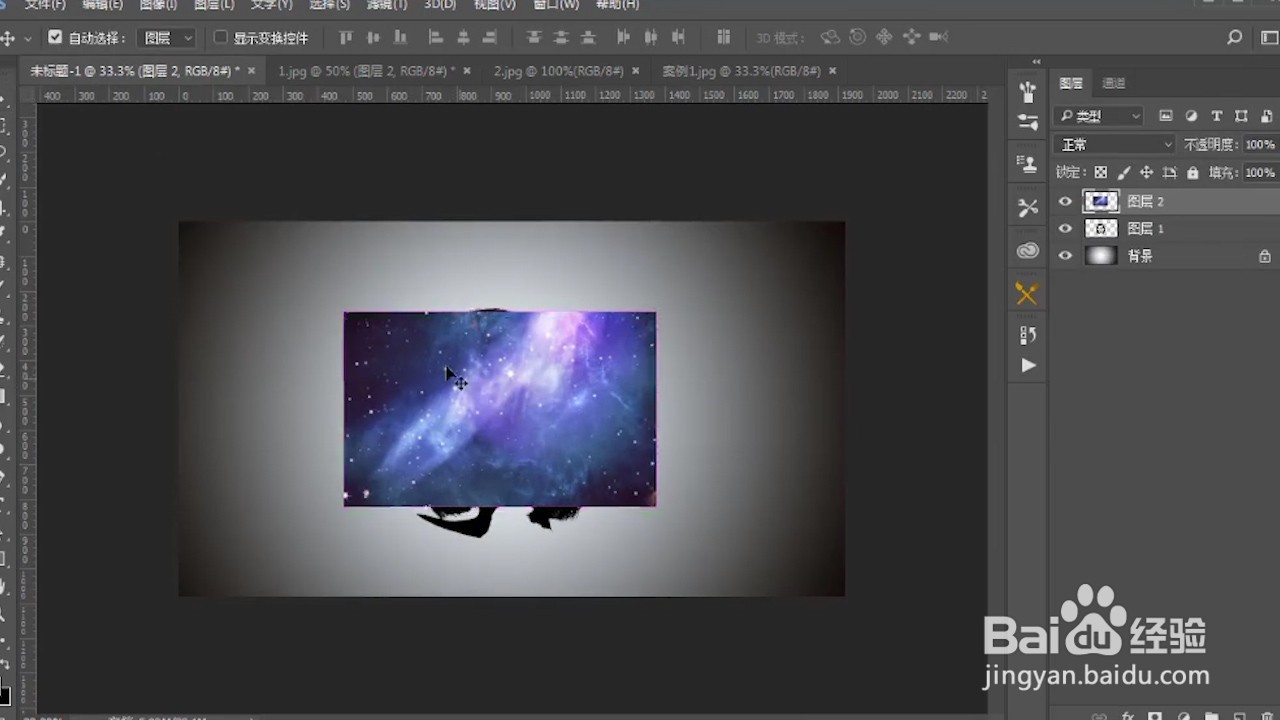This screenshot has width=1280, height=720.
Task: Hide the 背景 background layer
Action: click(x=1065, y=255)
